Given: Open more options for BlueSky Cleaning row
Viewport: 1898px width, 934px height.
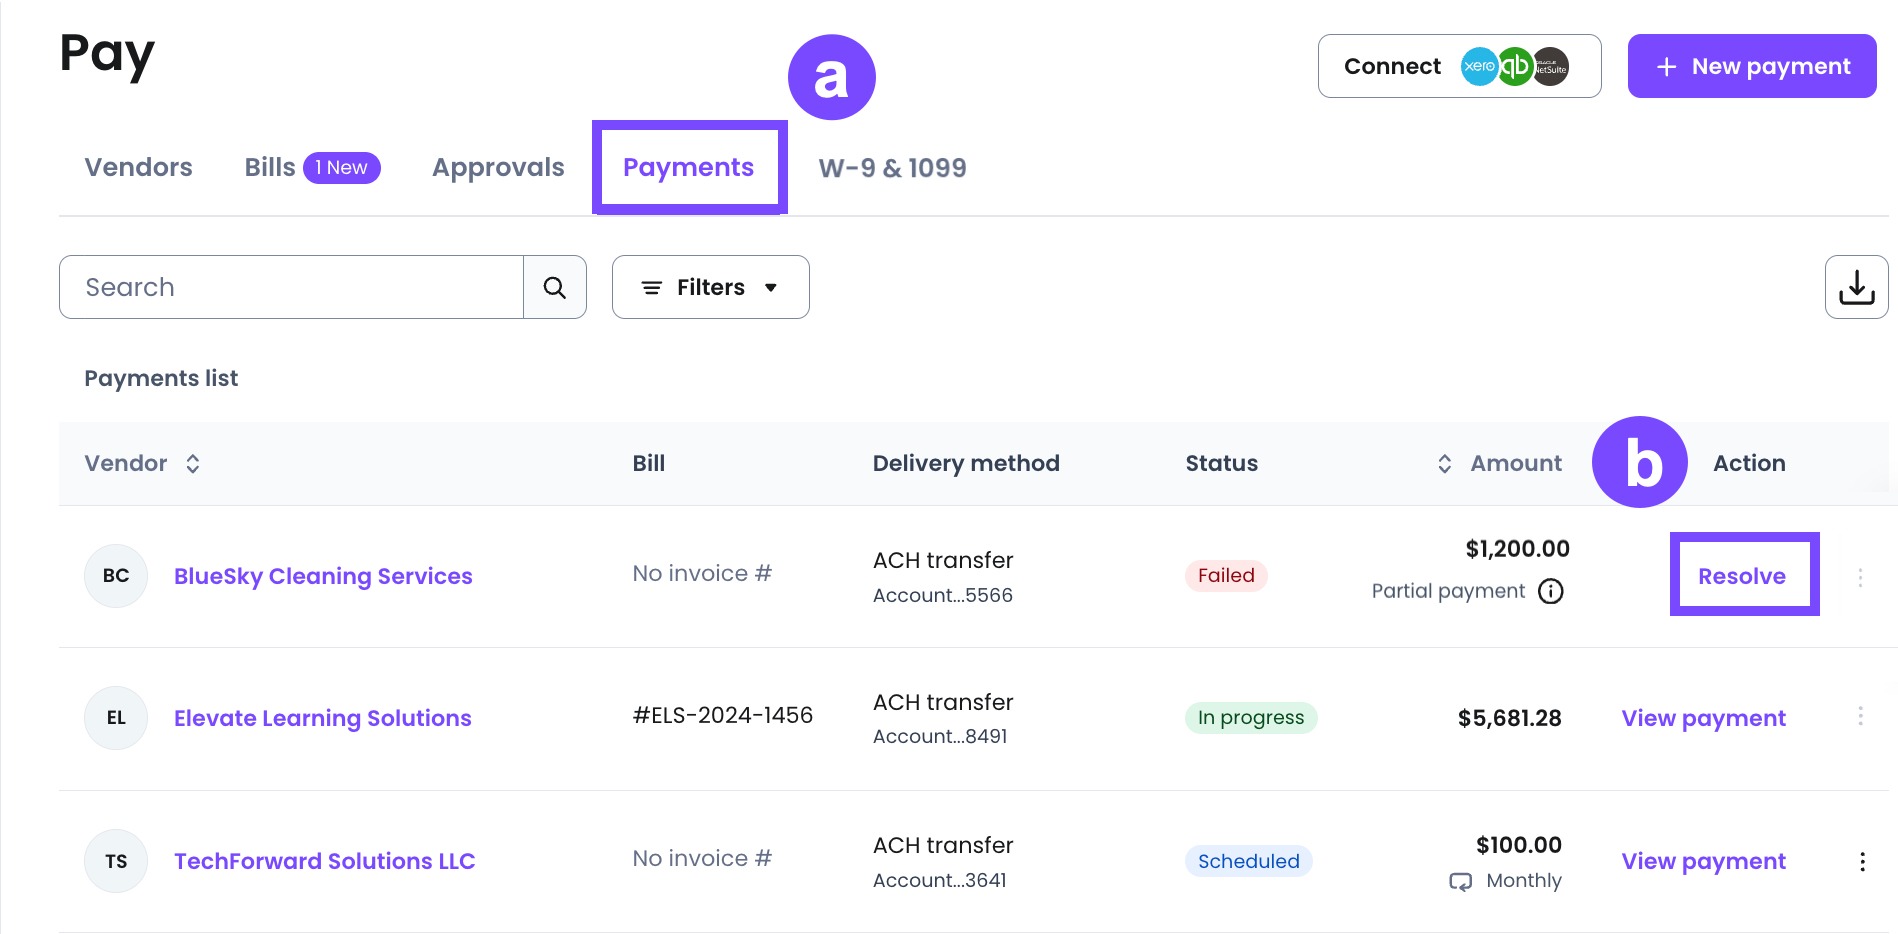Looking at the screenshot, I should pos(1860,578).
